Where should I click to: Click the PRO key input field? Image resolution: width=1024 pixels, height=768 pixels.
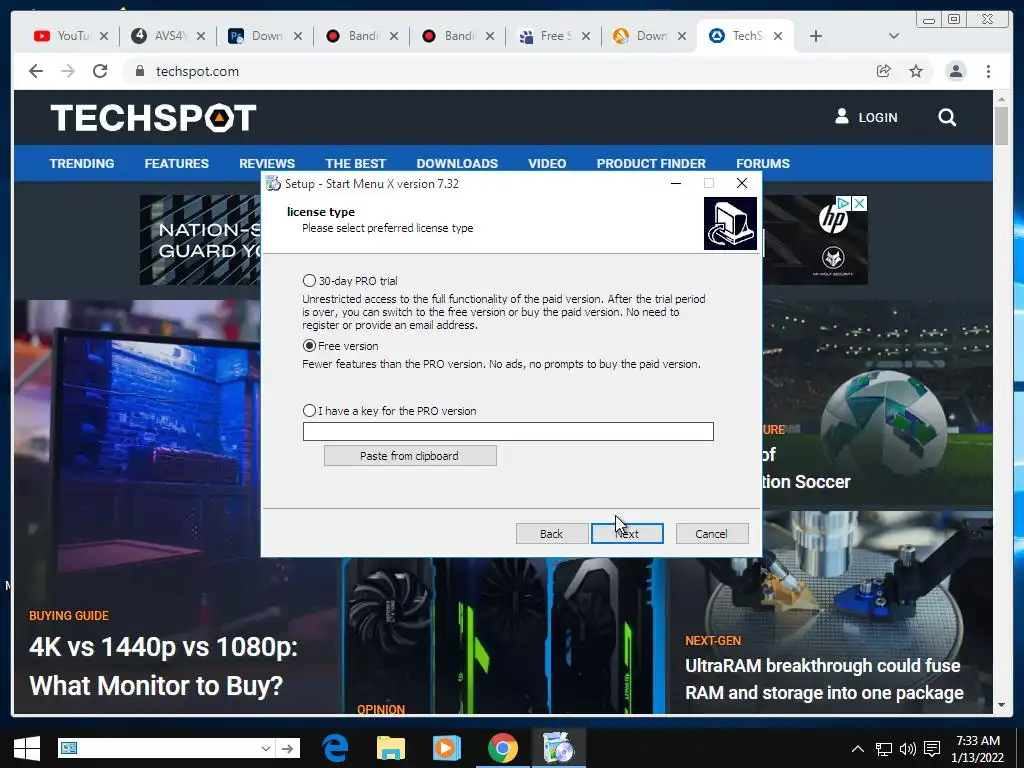point(508,431)
